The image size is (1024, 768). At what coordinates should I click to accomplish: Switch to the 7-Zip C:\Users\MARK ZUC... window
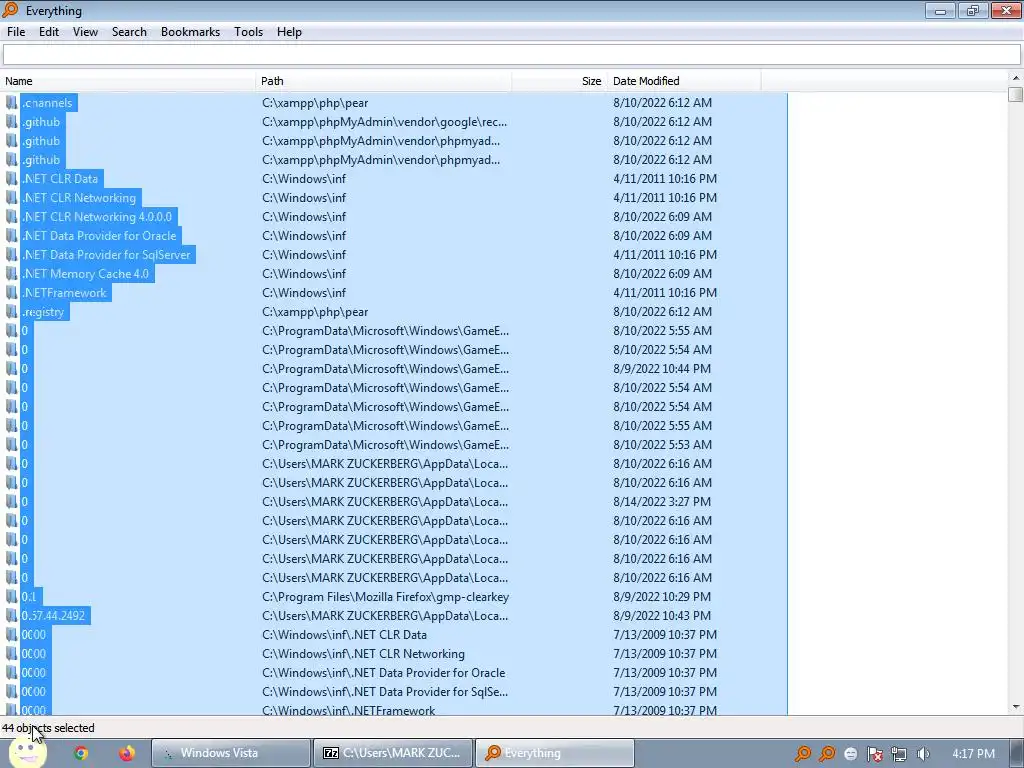click(392, 753)
